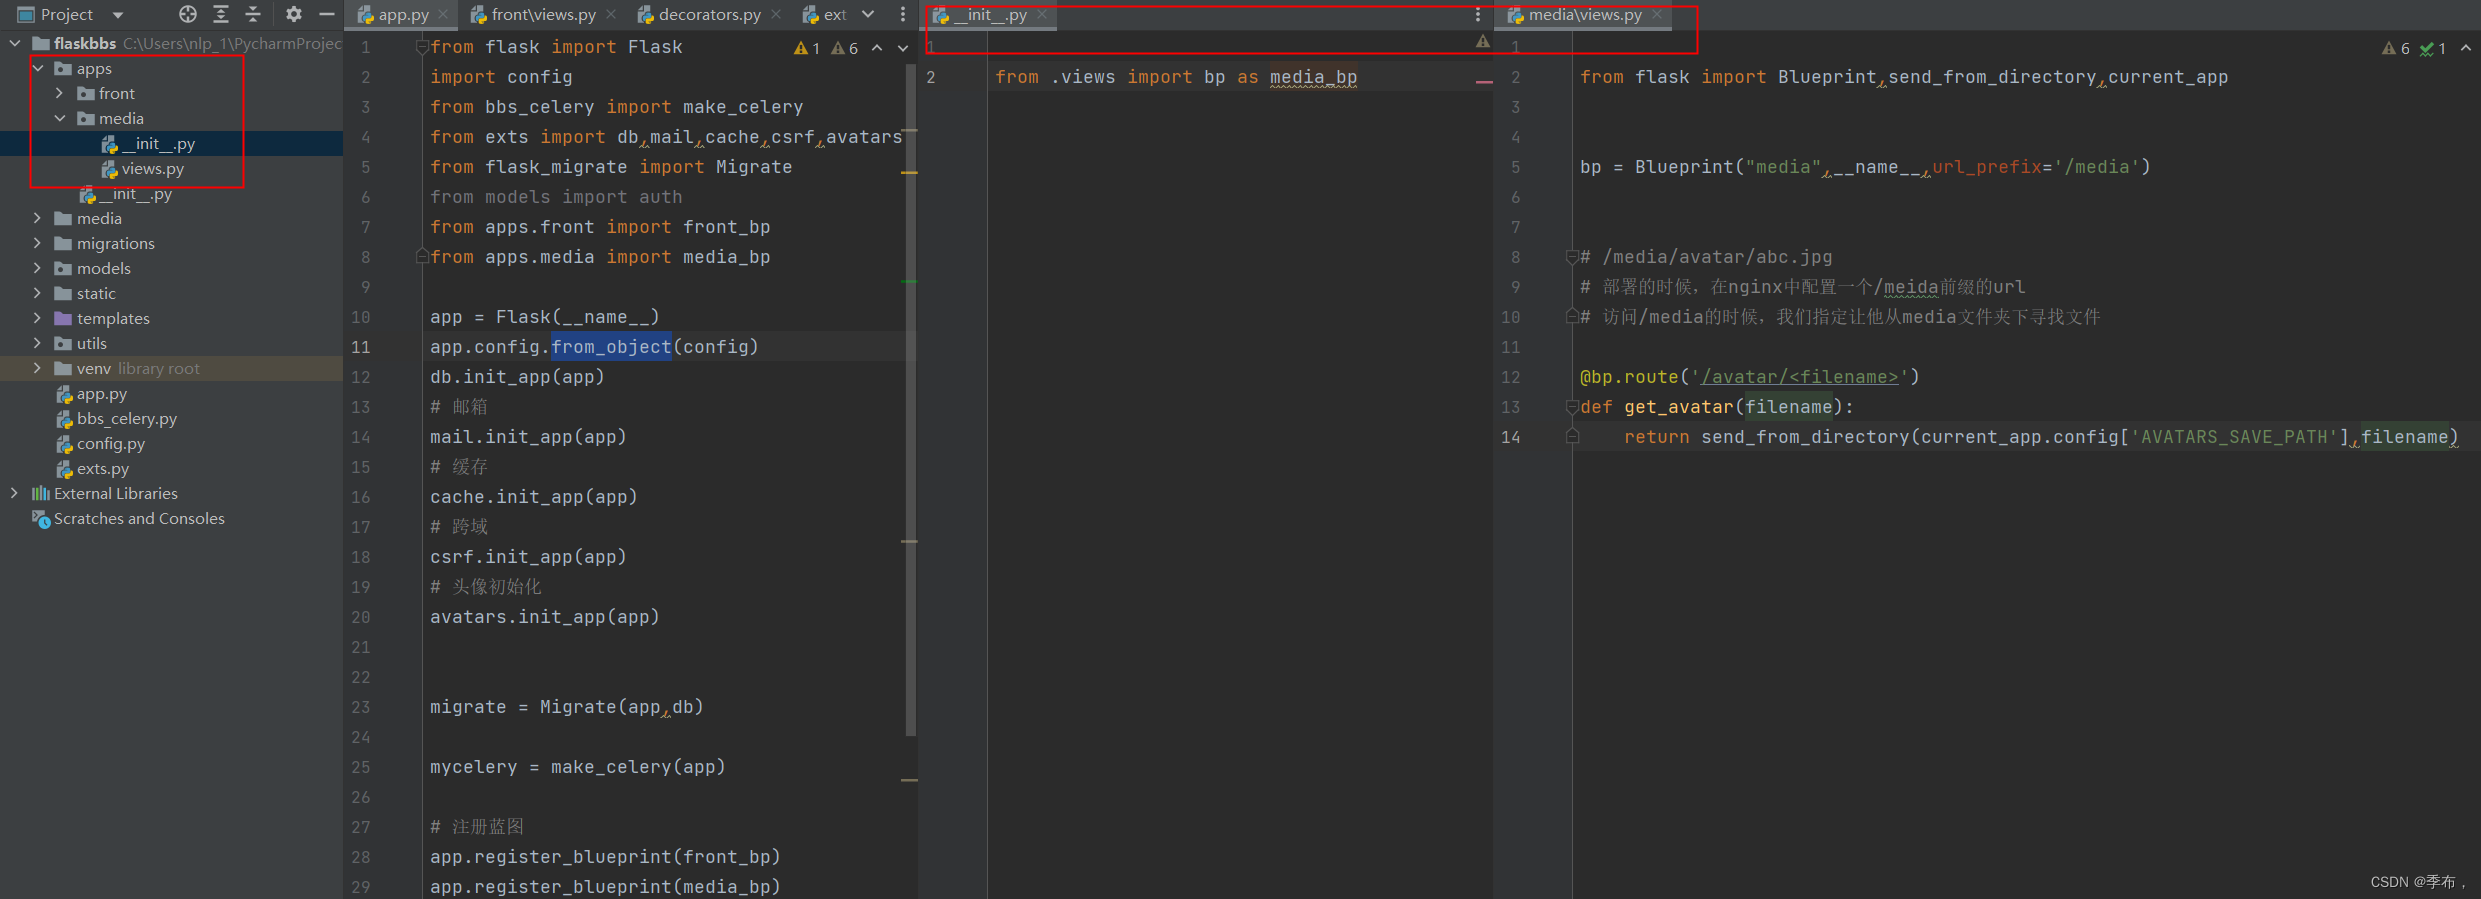The image size is (2481, 899).
Task: Close the __init__.py editor tab
Action: click(1042, 15)
